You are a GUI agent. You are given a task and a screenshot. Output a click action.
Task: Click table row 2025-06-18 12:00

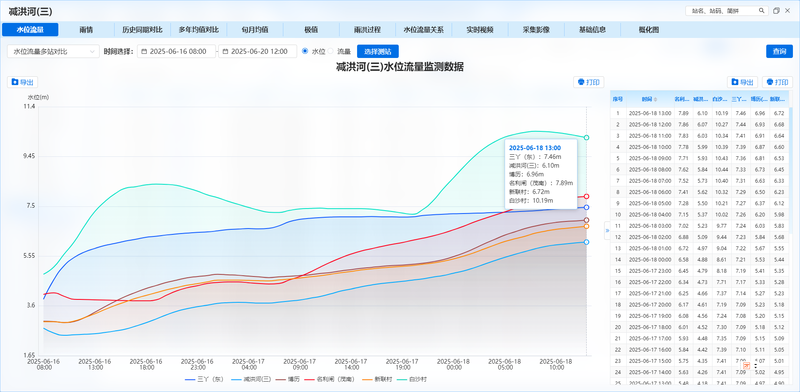pos(700,125)
